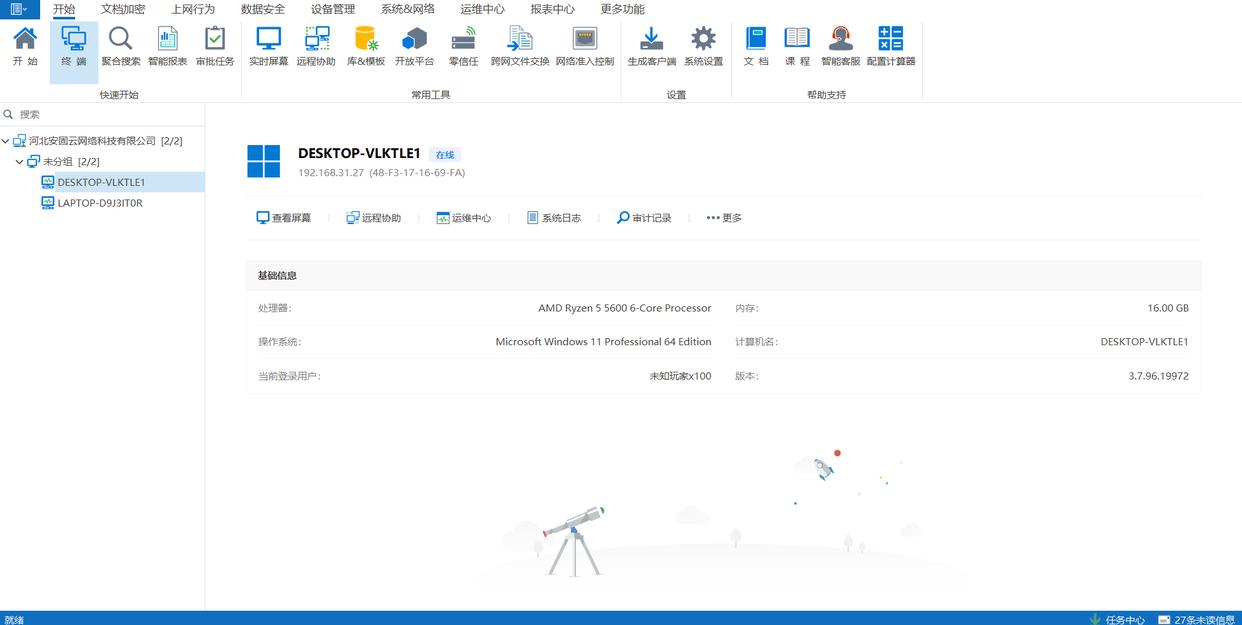Screen dimensions: 1242x625
Task: Open the application menu dropdown at top-left
Action: (19, 9)
